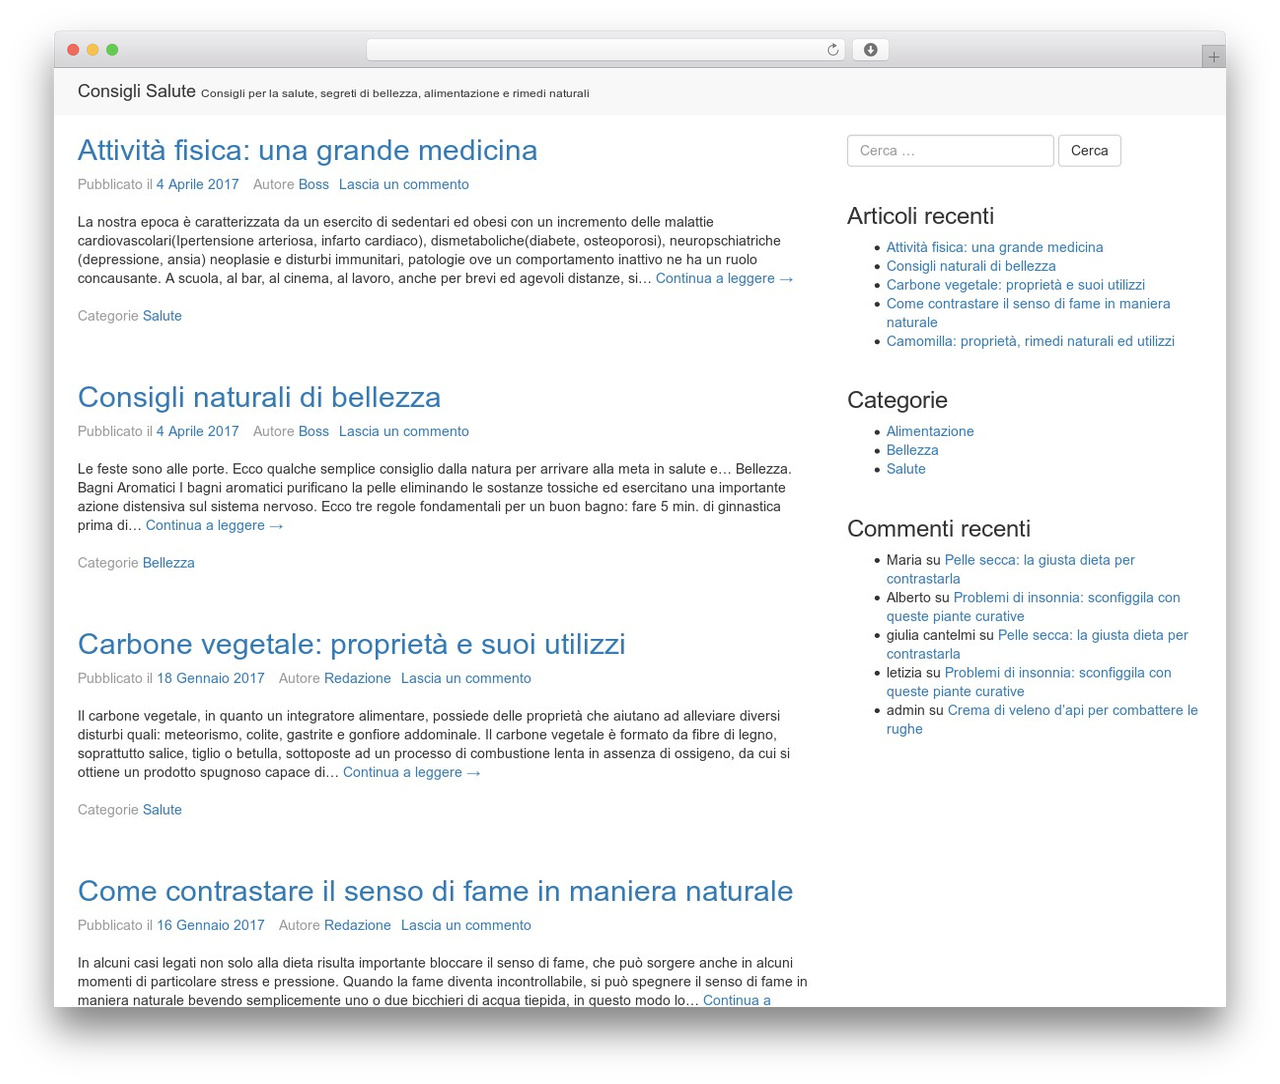Select Alimentazione in sidebar Categorie list
The image size is (1280, 1084).
929,431
